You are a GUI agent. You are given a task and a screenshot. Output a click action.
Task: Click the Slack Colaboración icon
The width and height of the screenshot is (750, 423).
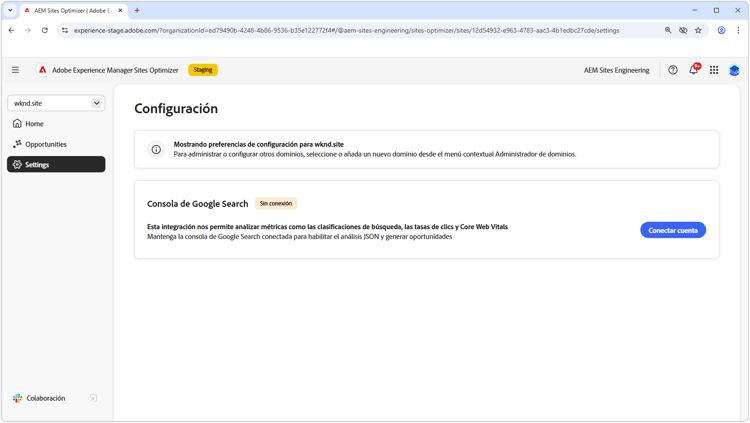tap(18, 398)
